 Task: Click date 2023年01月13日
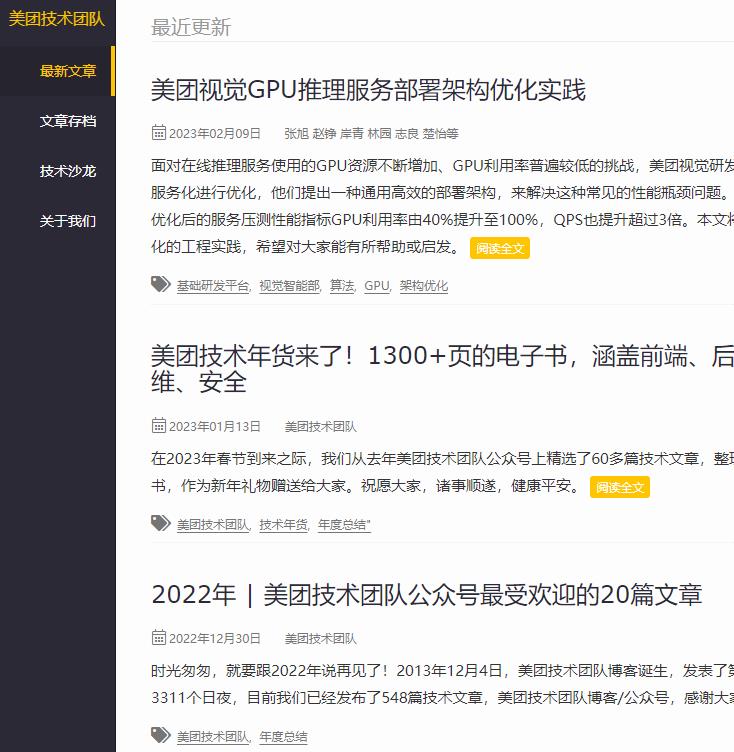[214, 427]
